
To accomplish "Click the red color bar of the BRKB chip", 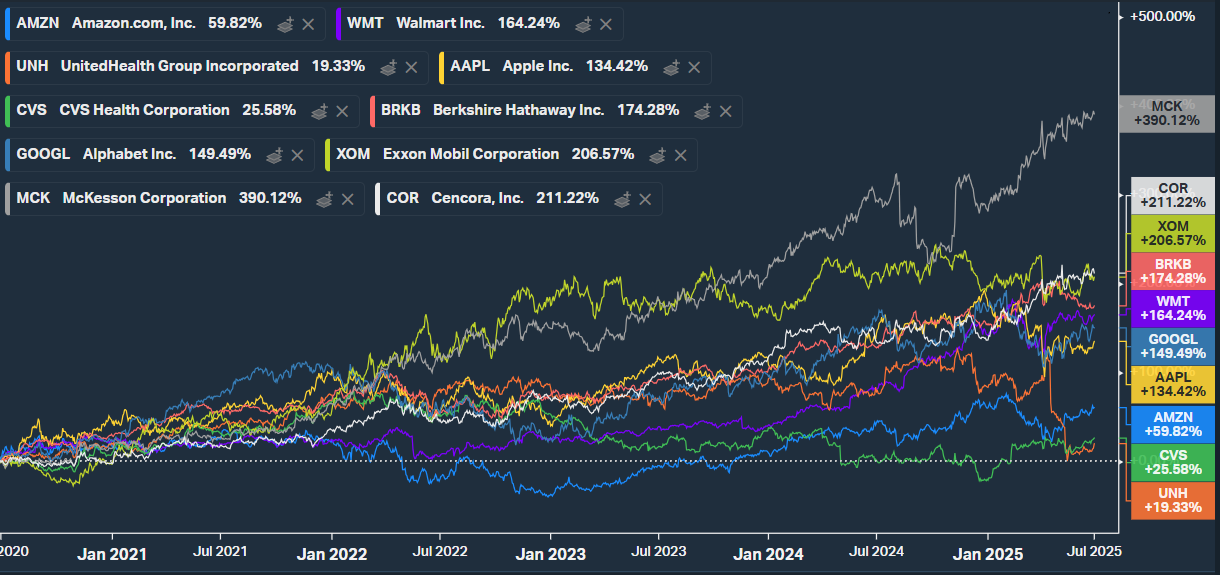I will (372, 111).
